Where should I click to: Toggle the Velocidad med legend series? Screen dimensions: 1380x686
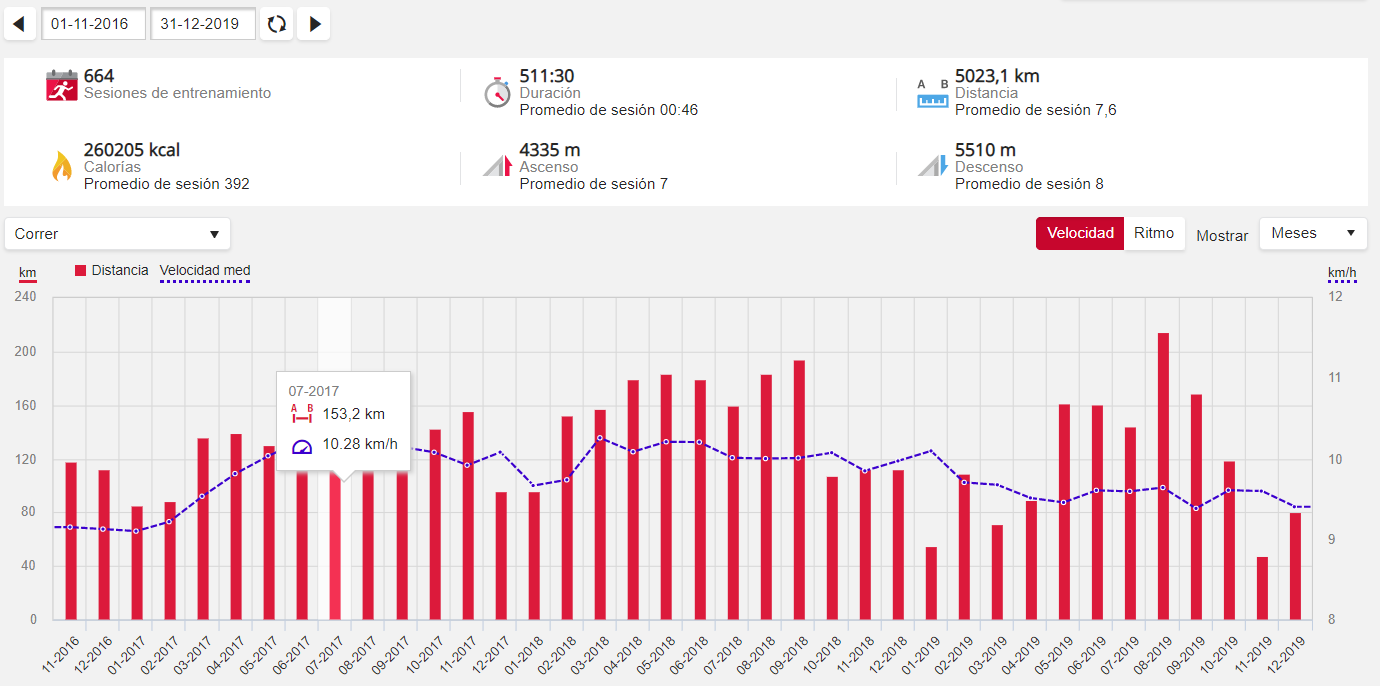(x=205, y=270)
